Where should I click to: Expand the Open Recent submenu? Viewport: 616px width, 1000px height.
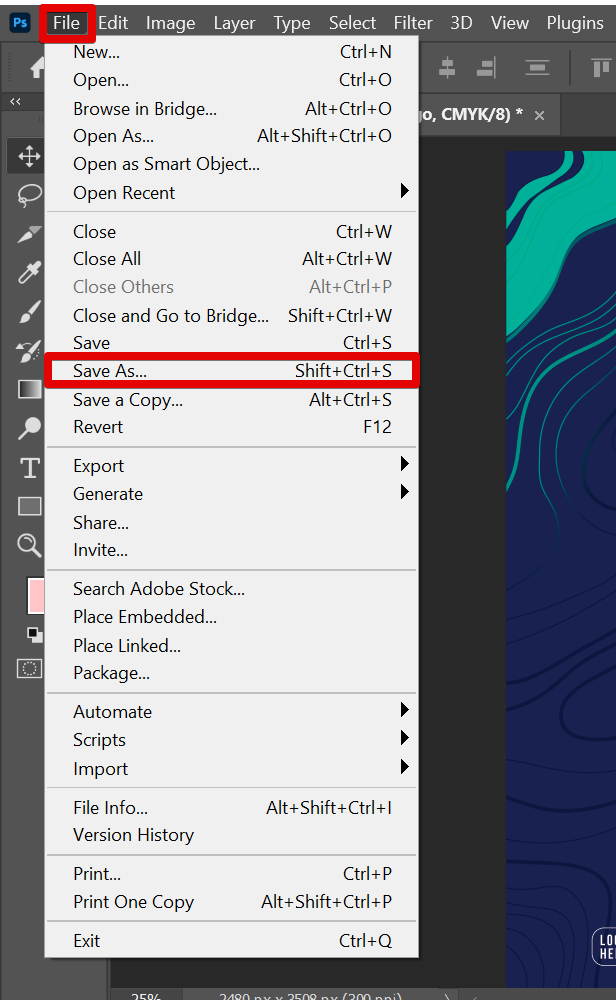tap(405, 191)
